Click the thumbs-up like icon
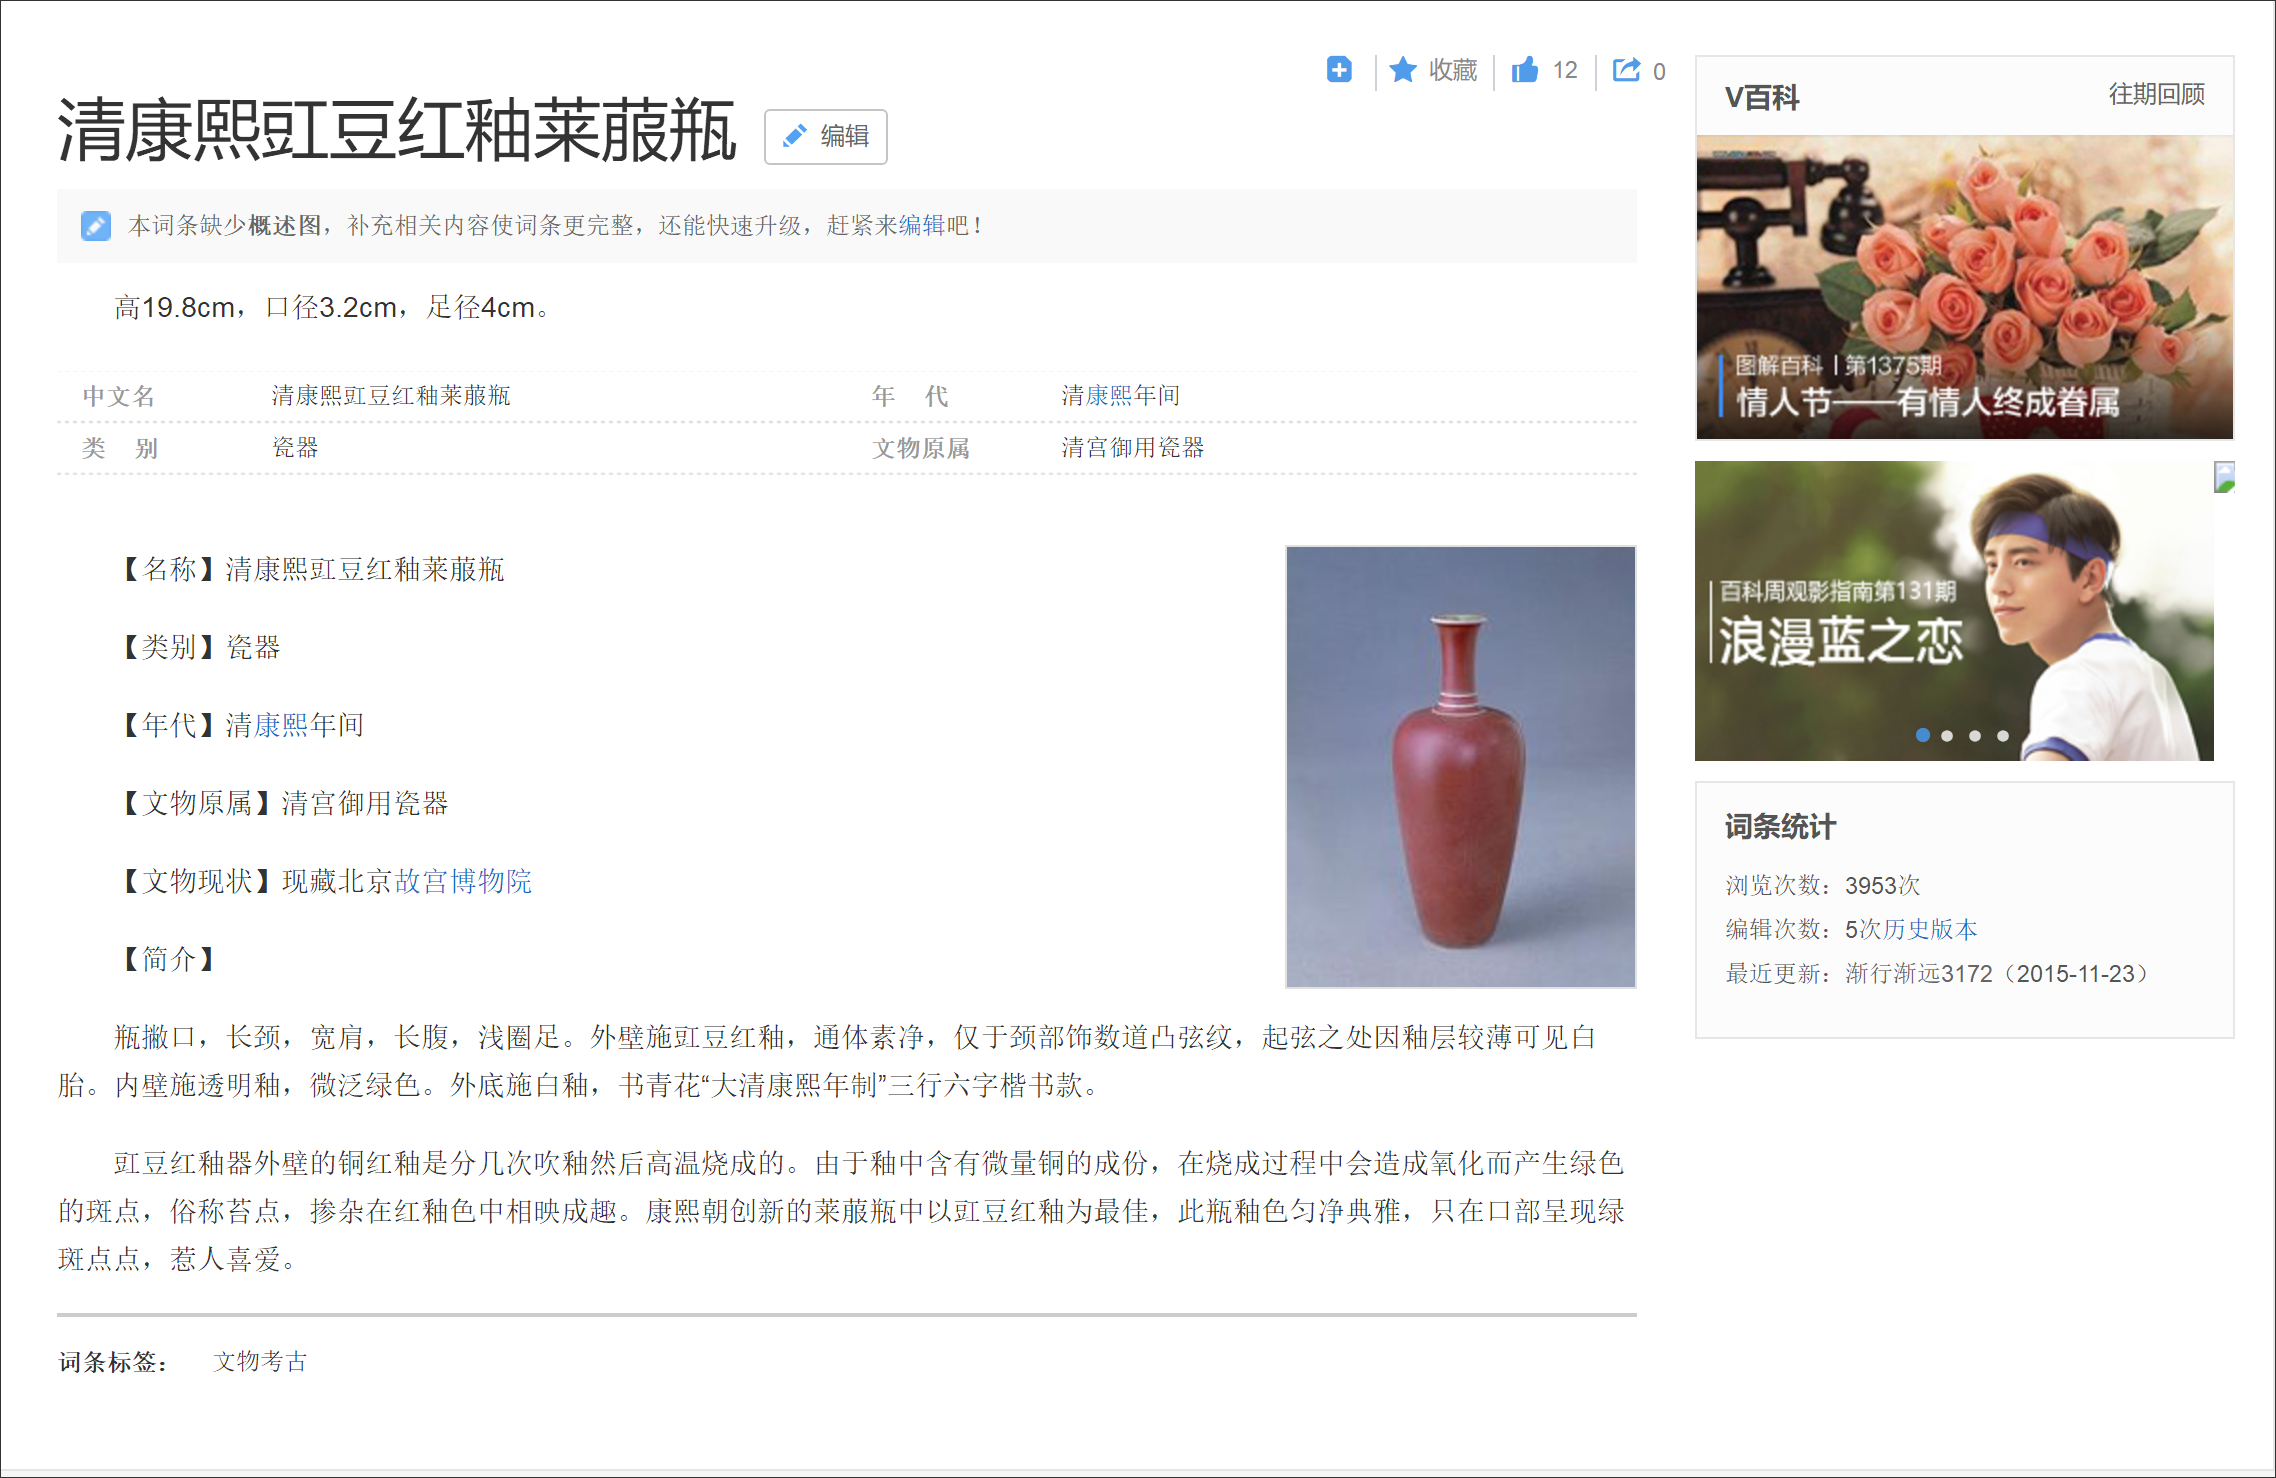Viewport: 2276px width, 1478px height. 1525,70
